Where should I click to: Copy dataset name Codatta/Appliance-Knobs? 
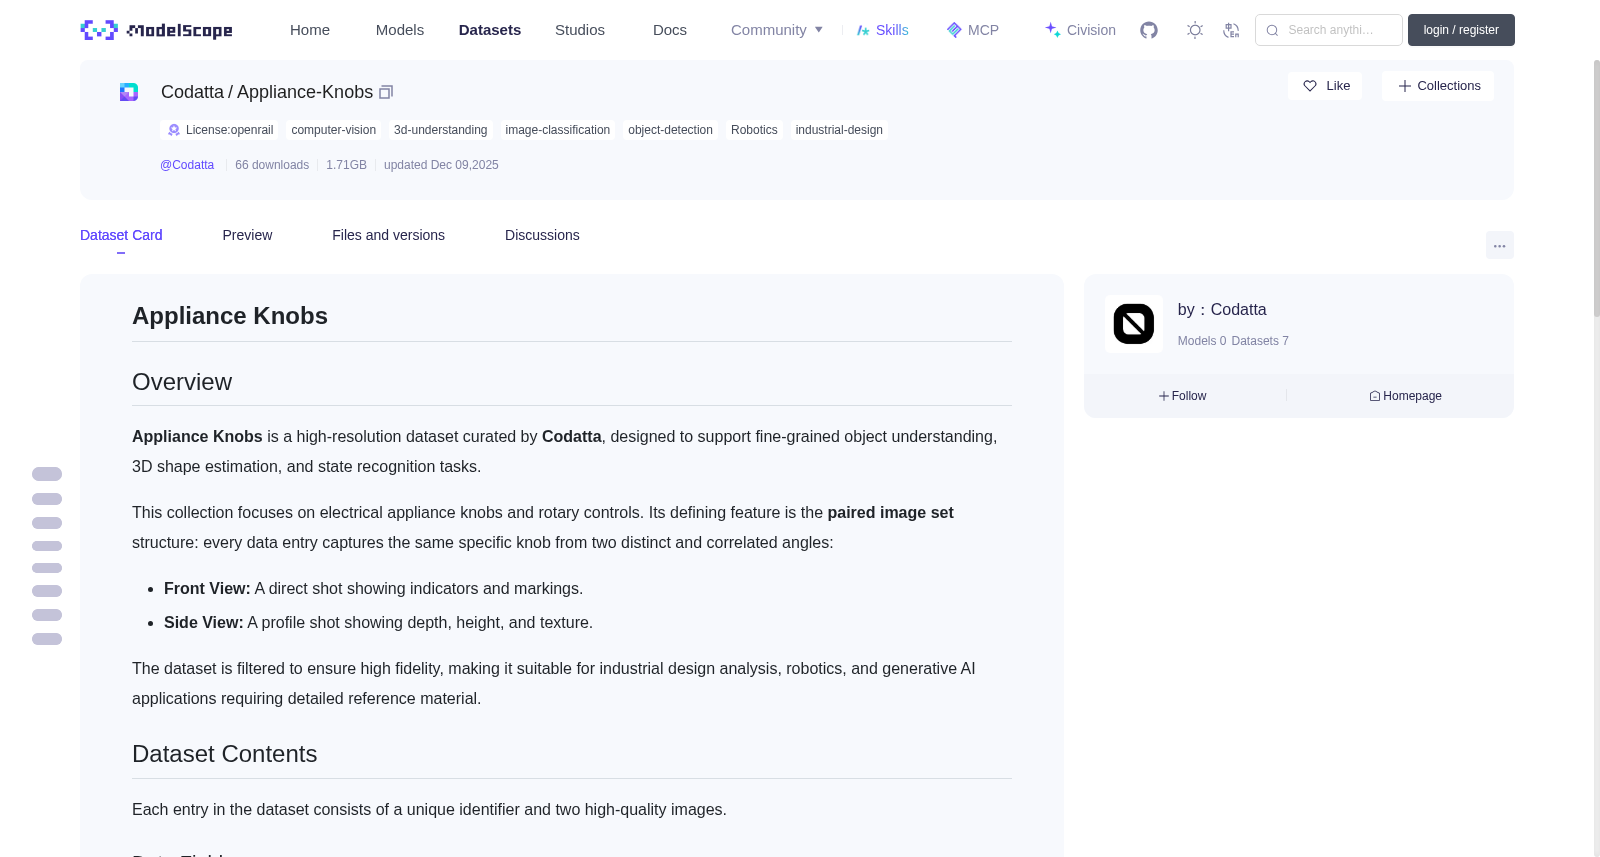386,92
